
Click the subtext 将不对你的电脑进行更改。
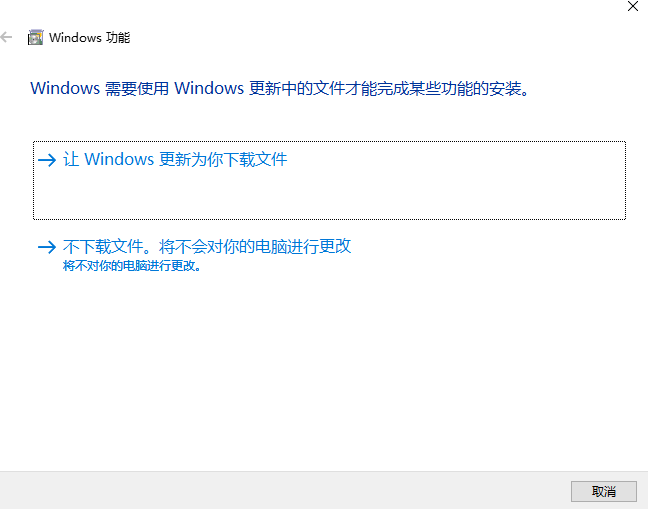132,266
